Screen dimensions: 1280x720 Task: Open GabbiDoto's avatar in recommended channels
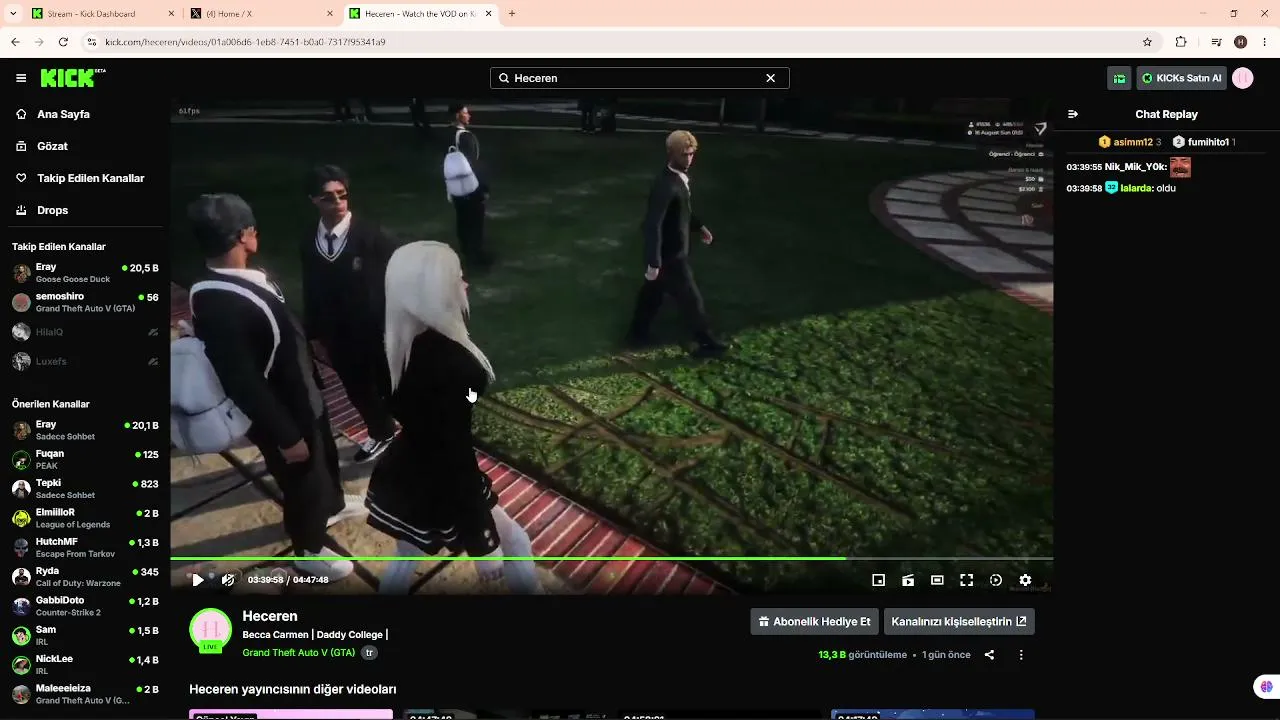21,606
